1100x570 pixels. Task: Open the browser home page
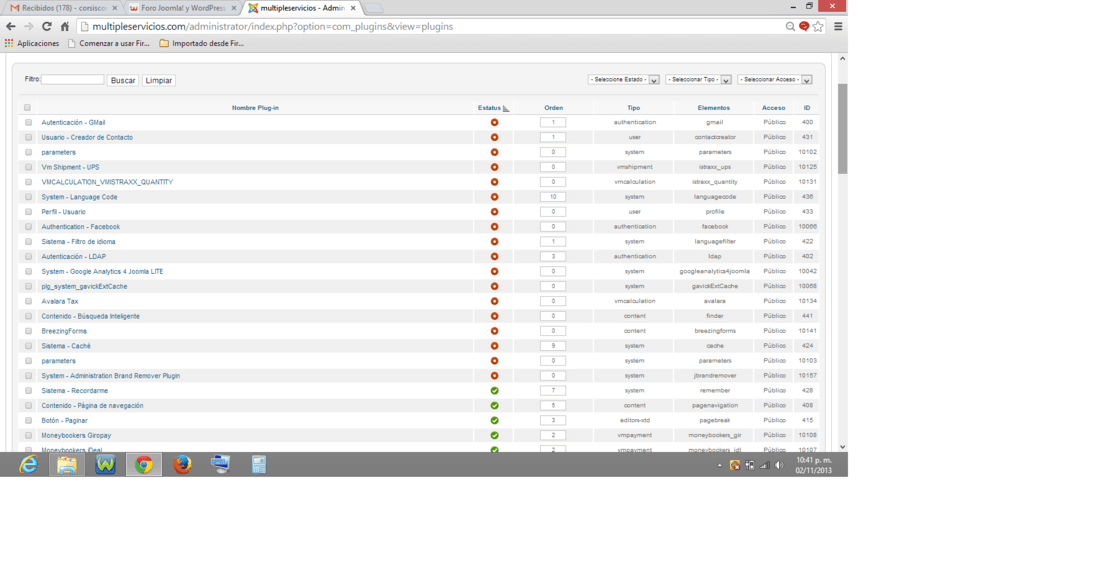coord(65,27)
